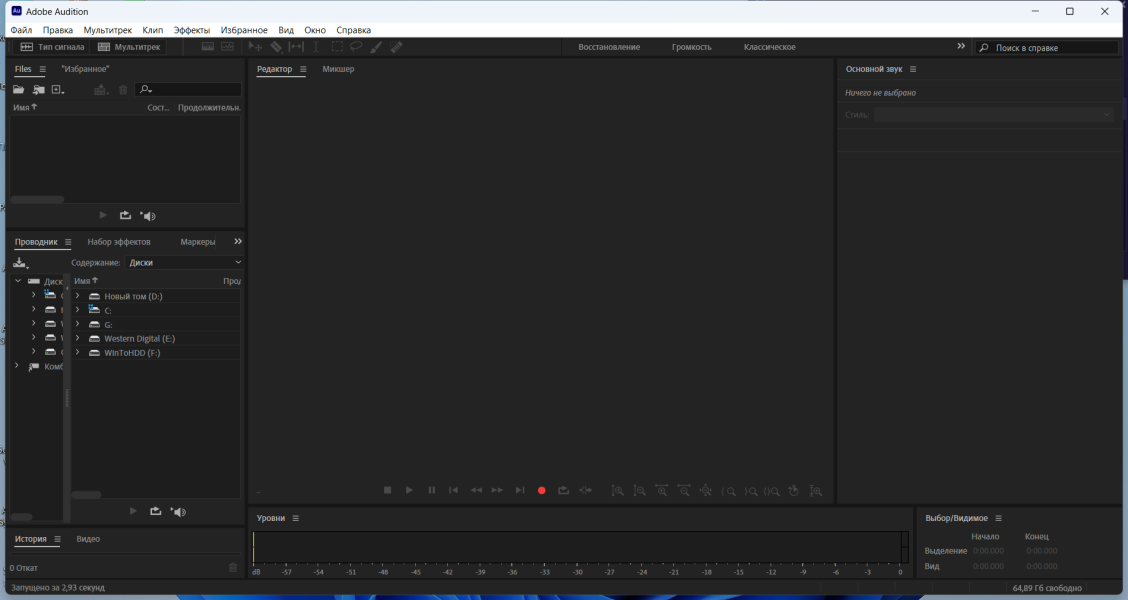Select the Paintbrush Selection tool
This screenshot has width=1128, height=600.
pyautogui.click(x=376, y=47)
